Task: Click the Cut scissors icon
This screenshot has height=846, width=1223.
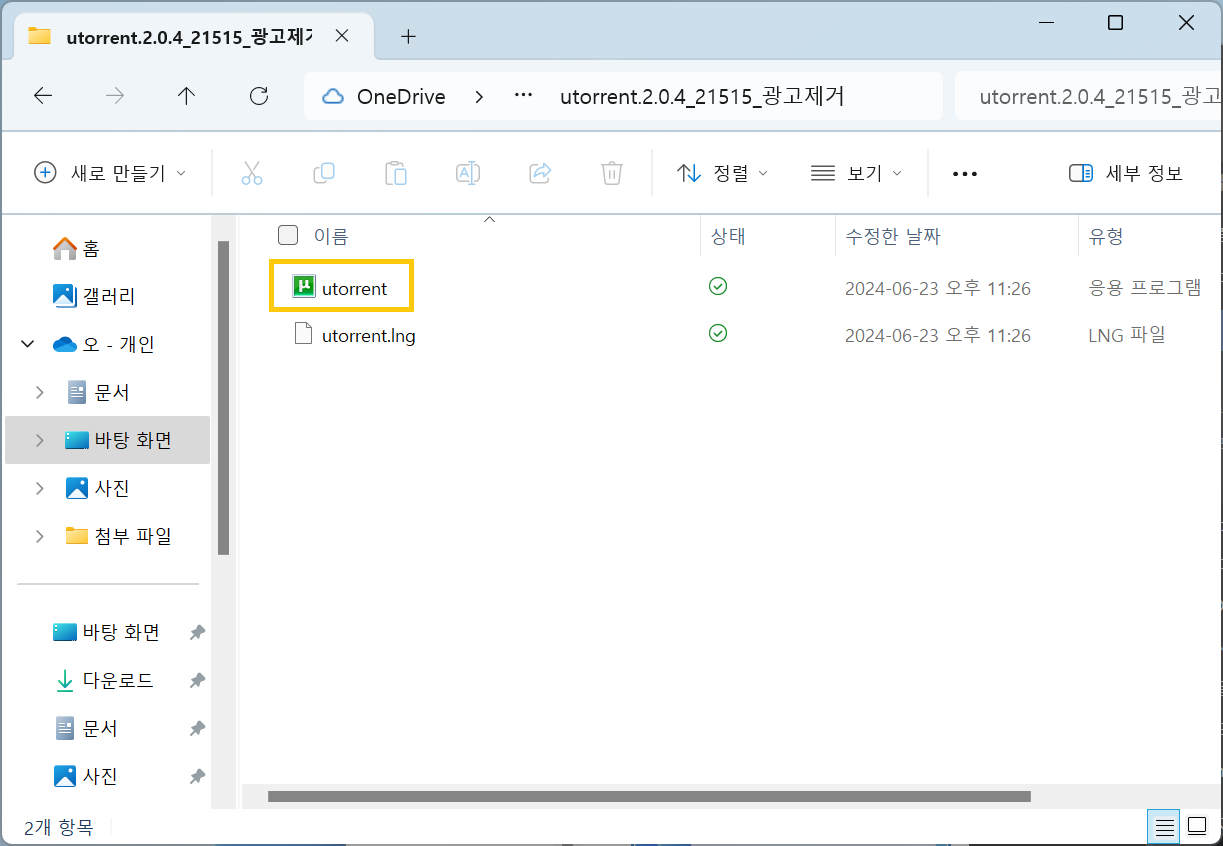Action: click(x=252, y=173)
